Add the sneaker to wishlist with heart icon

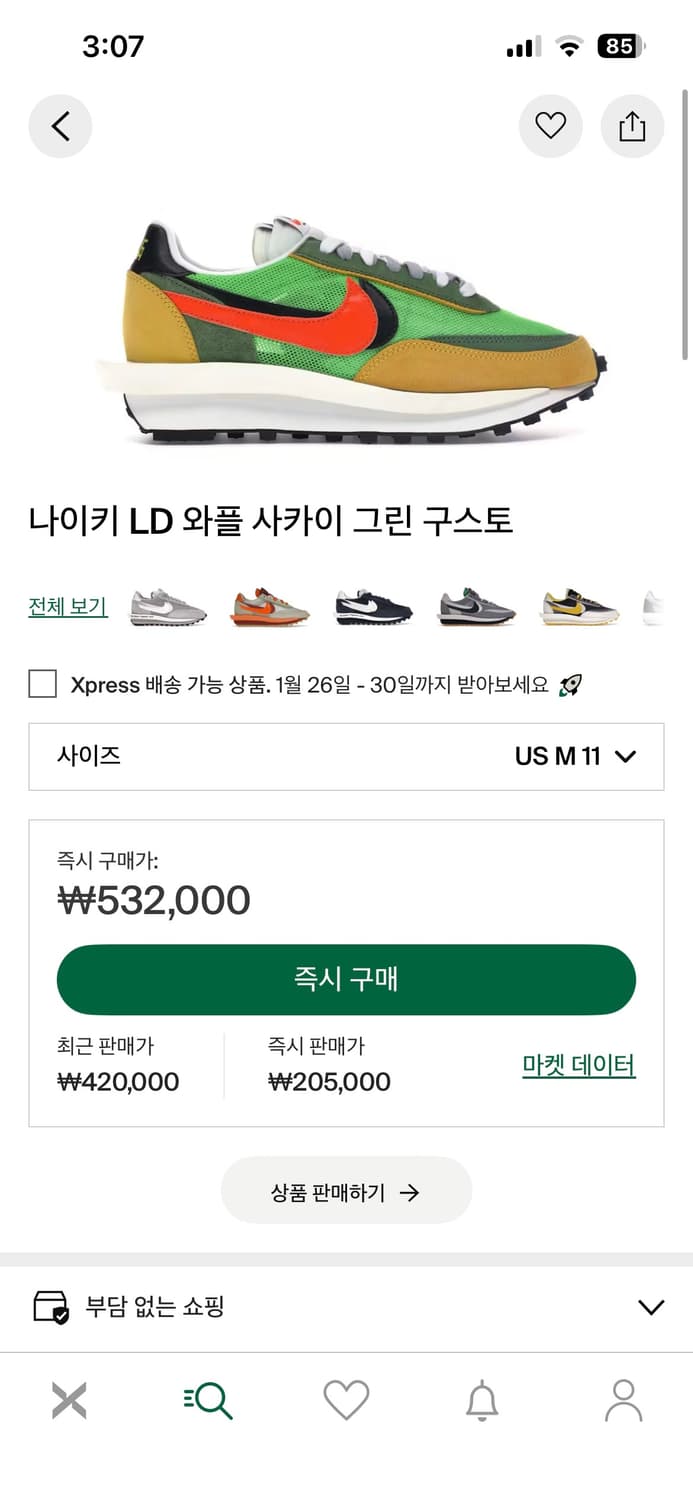click(550, 126)
